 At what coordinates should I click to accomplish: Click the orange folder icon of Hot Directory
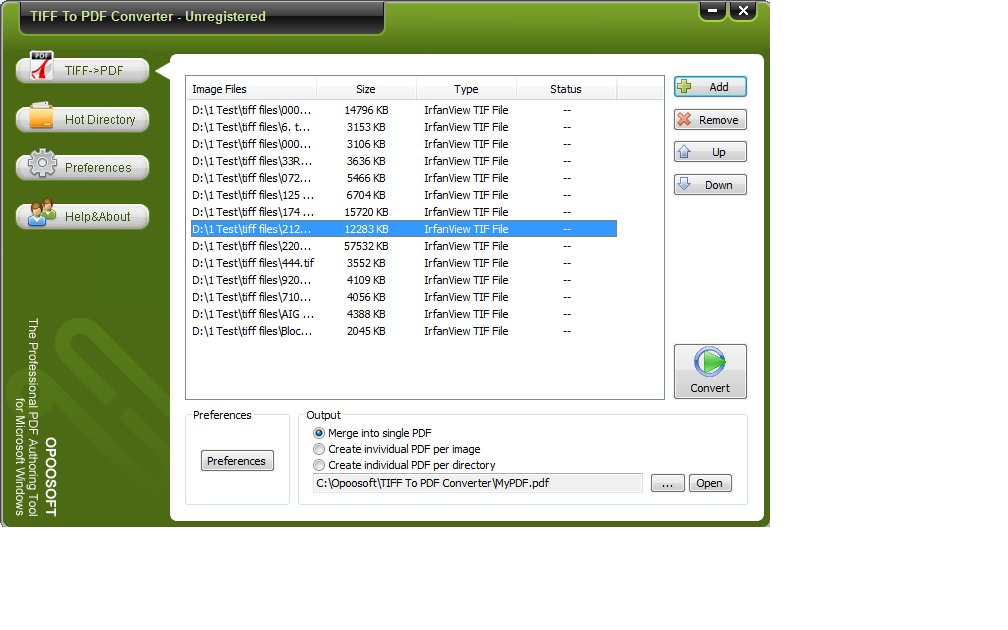[41, 116]
